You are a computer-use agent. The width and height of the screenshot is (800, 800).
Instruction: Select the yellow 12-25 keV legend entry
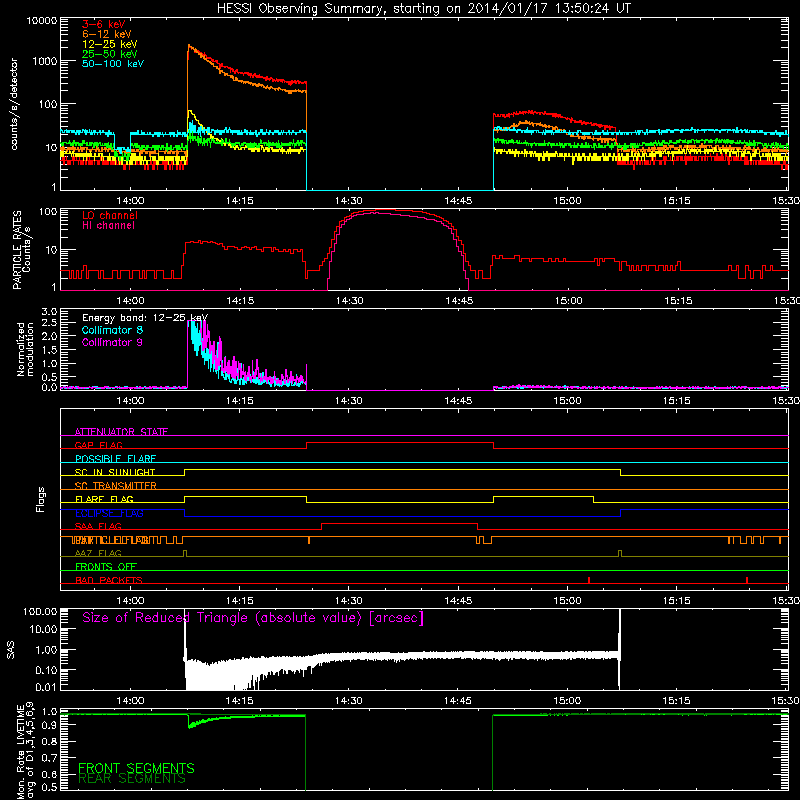(110, 44)
